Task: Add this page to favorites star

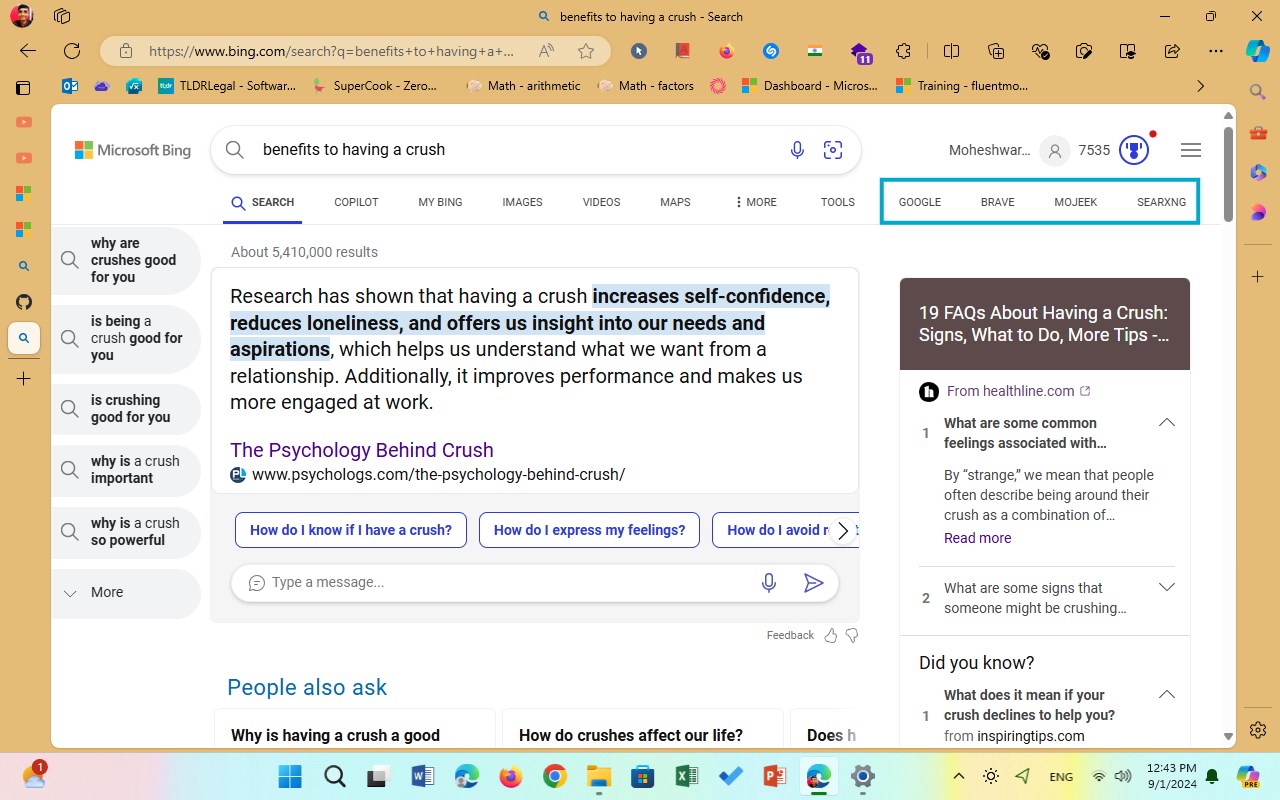Action: point(586,51)
